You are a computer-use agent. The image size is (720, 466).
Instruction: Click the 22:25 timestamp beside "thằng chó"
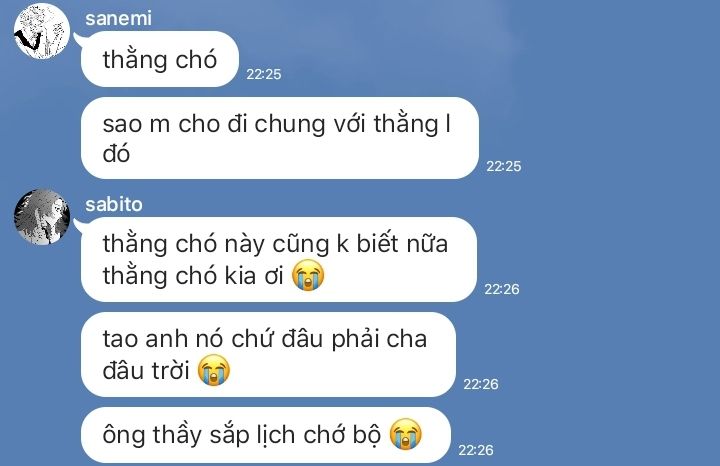[264, 74]
